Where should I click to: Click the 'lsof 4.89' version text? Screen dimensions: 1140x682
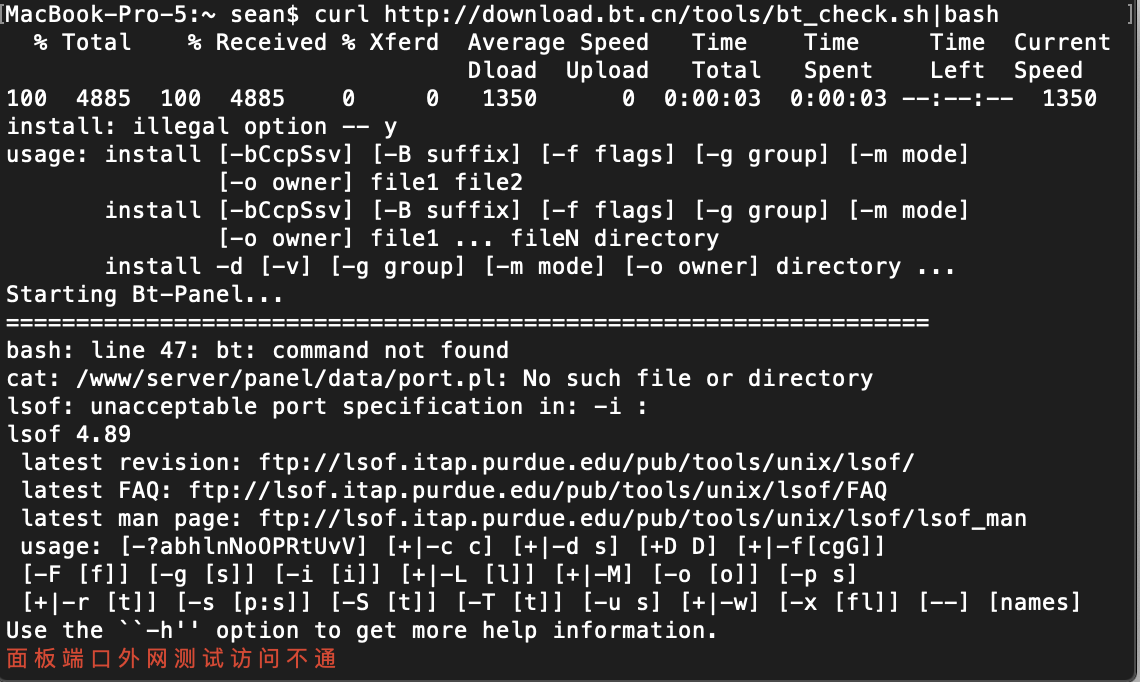[68, 435]
